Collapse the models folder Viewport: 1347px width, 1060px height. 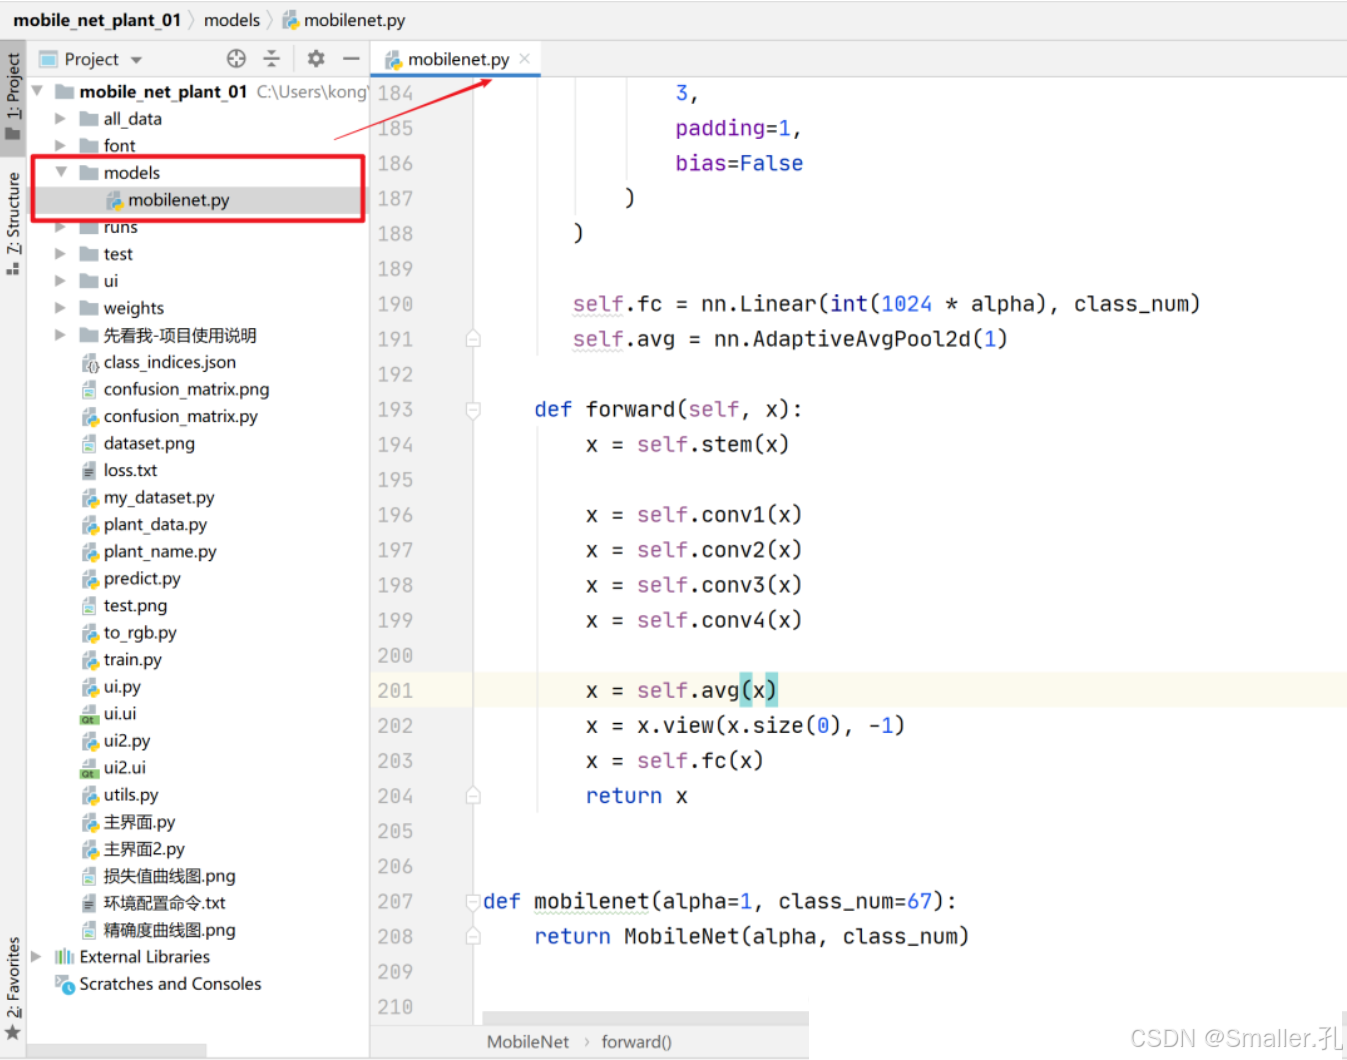[x=61, y=172]
